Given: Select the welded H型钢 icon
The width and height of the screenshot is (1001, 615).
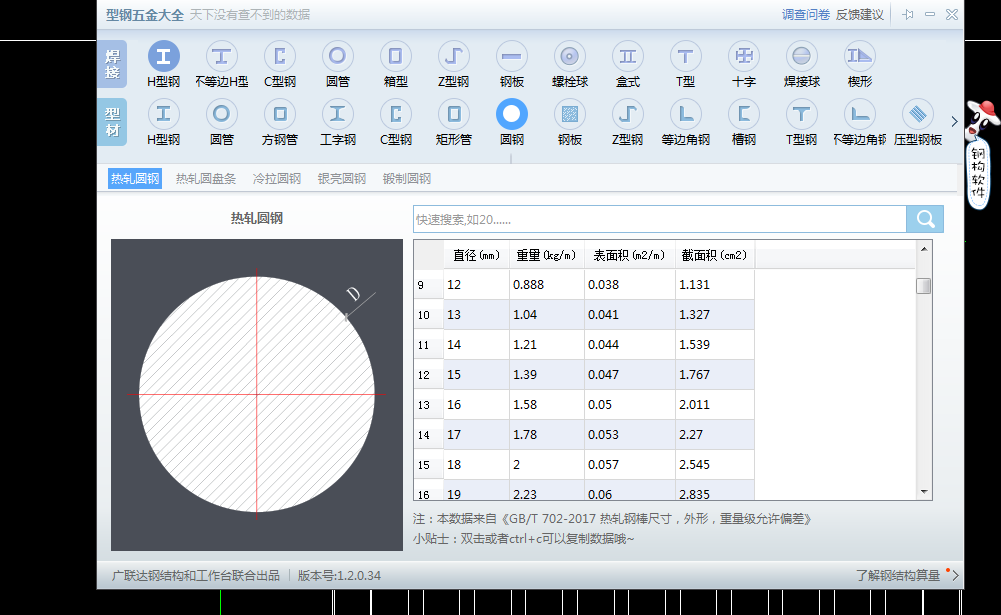Looking at the screenshot, I should pyautogui.click(x=164, y=57).
